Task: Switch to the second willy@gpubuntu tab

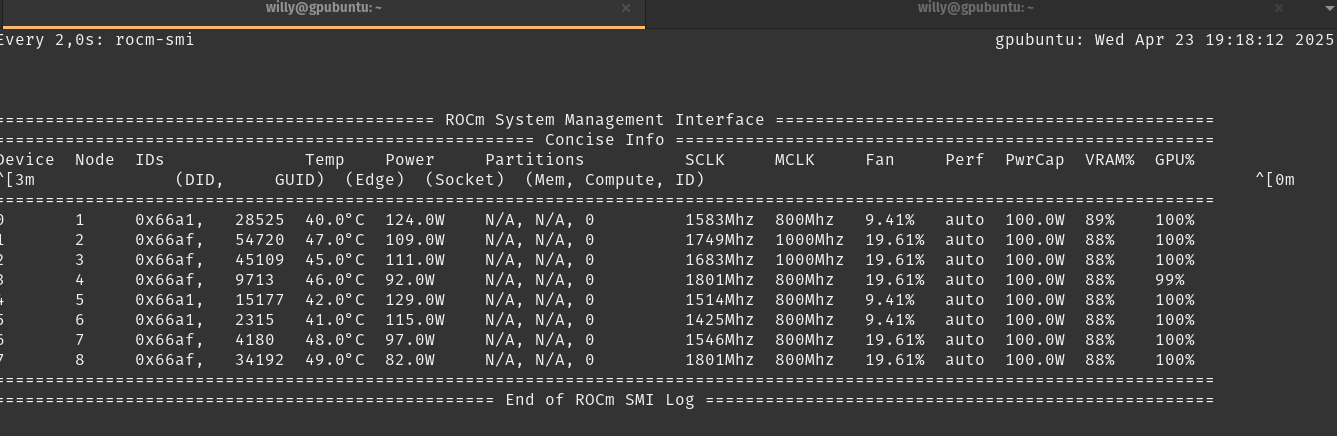Action: click(975, 8)
